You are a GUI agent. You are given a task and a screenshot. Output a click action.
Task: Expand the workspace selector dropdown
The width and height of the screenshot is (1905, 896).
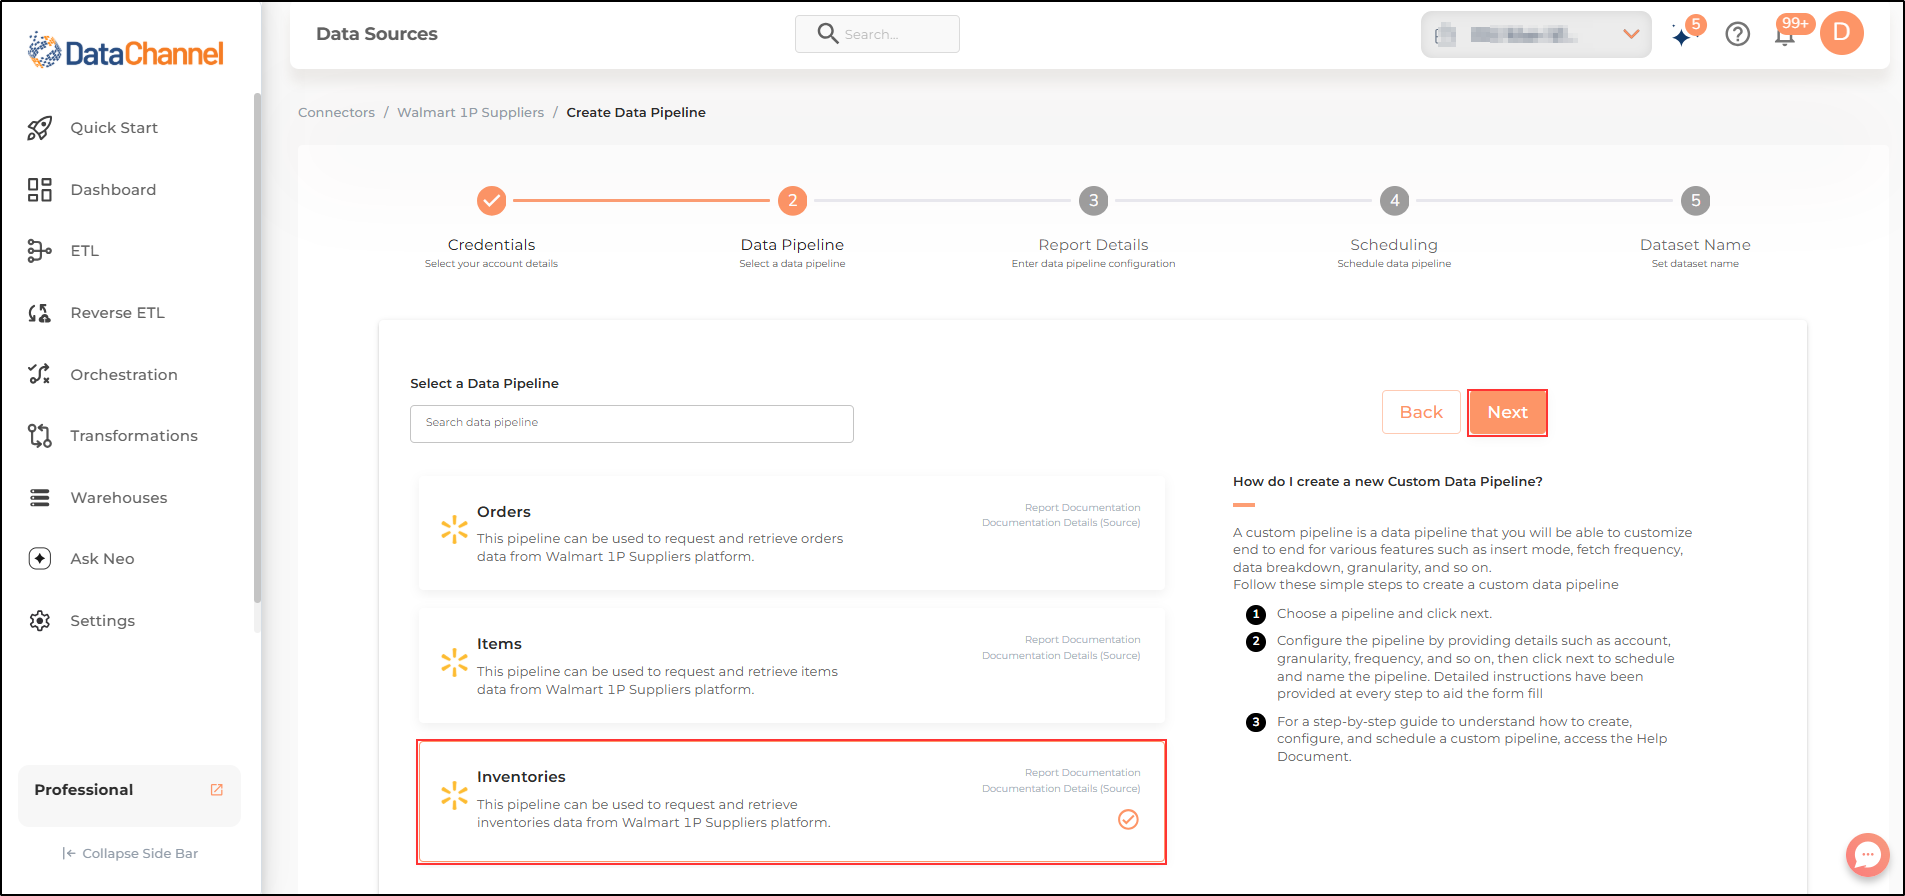[1536, 35]
